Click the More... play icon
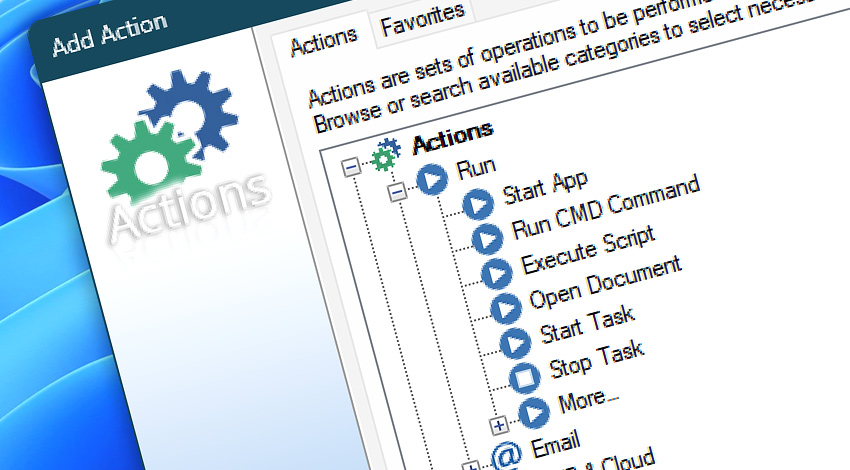The width and height of the screenshot is (850, 470). click(534, 413)
